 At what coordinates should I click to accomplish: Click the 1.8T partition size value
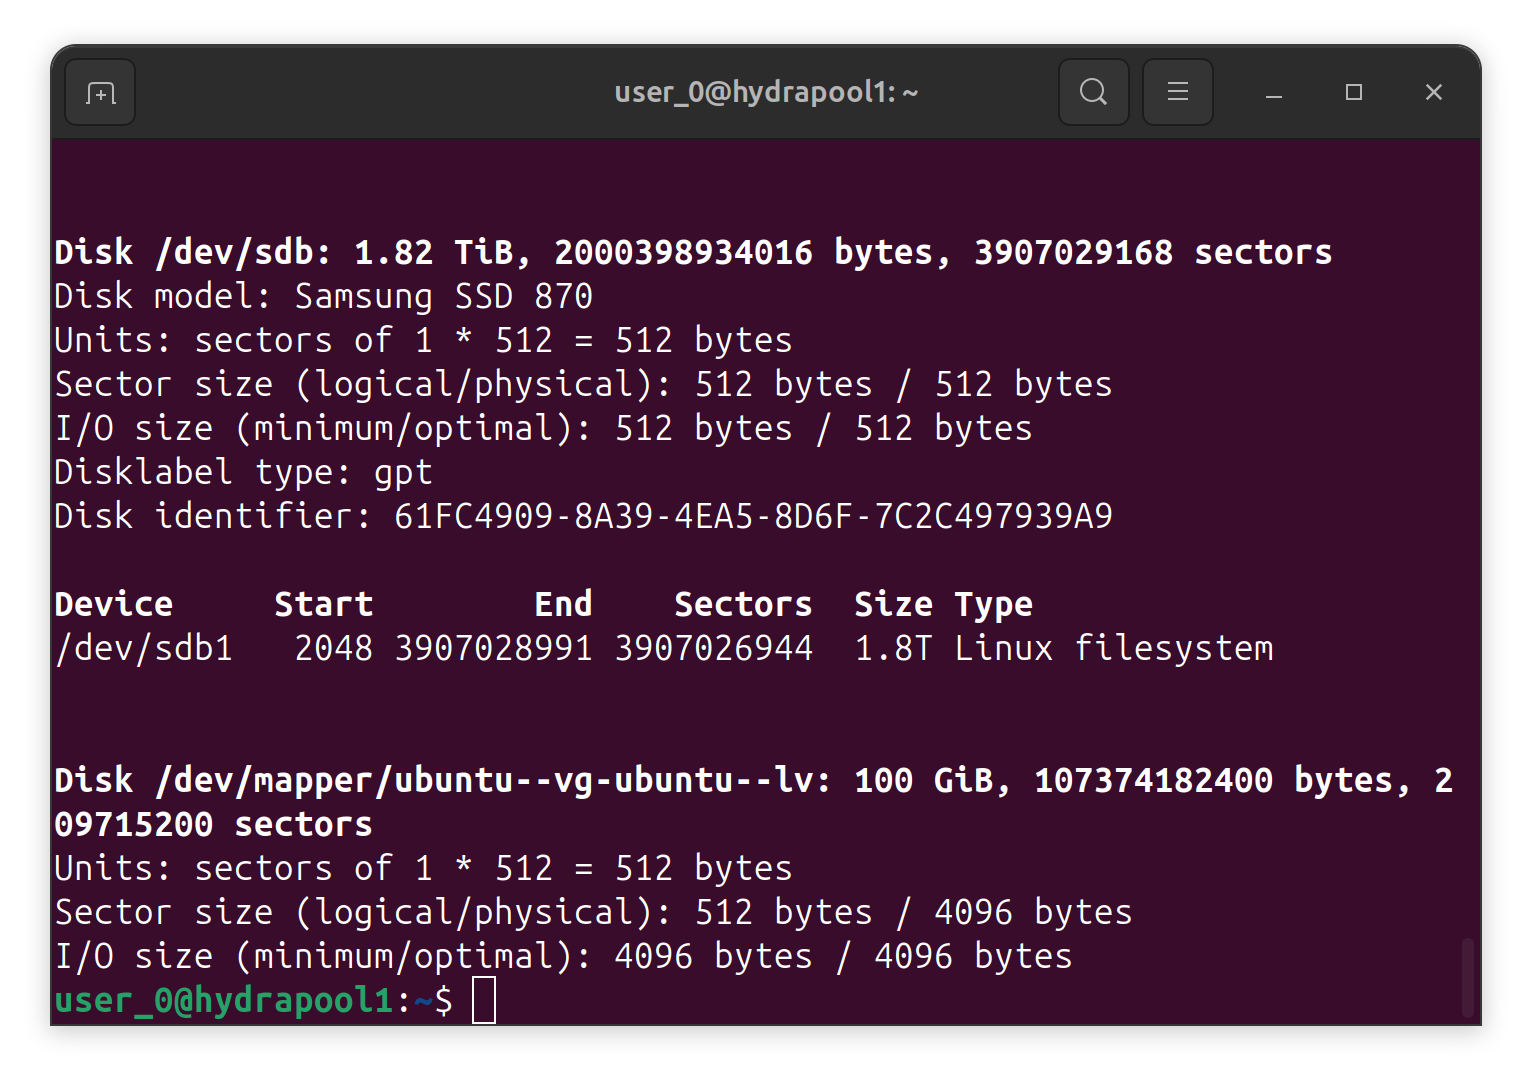tap(893, 648)
